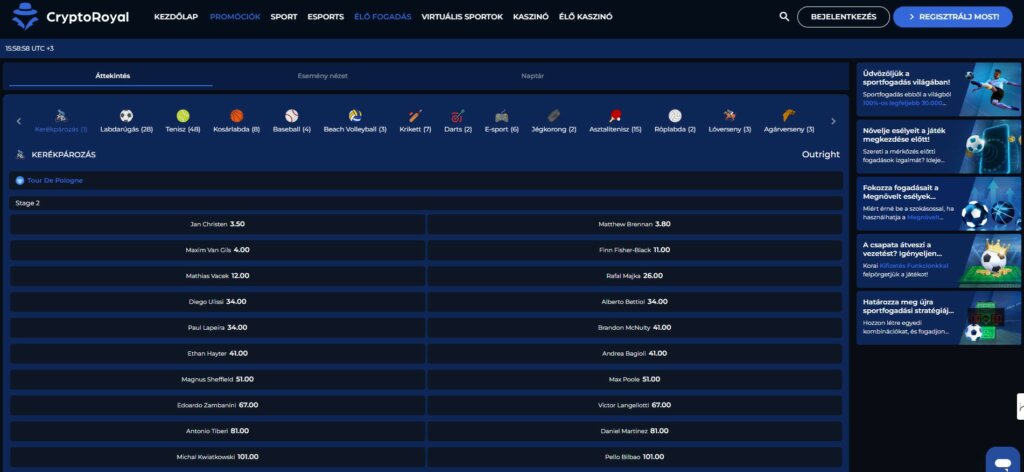
Task: Bet on Paul Lapeira at 34.00
Action: tap(217, 328)
